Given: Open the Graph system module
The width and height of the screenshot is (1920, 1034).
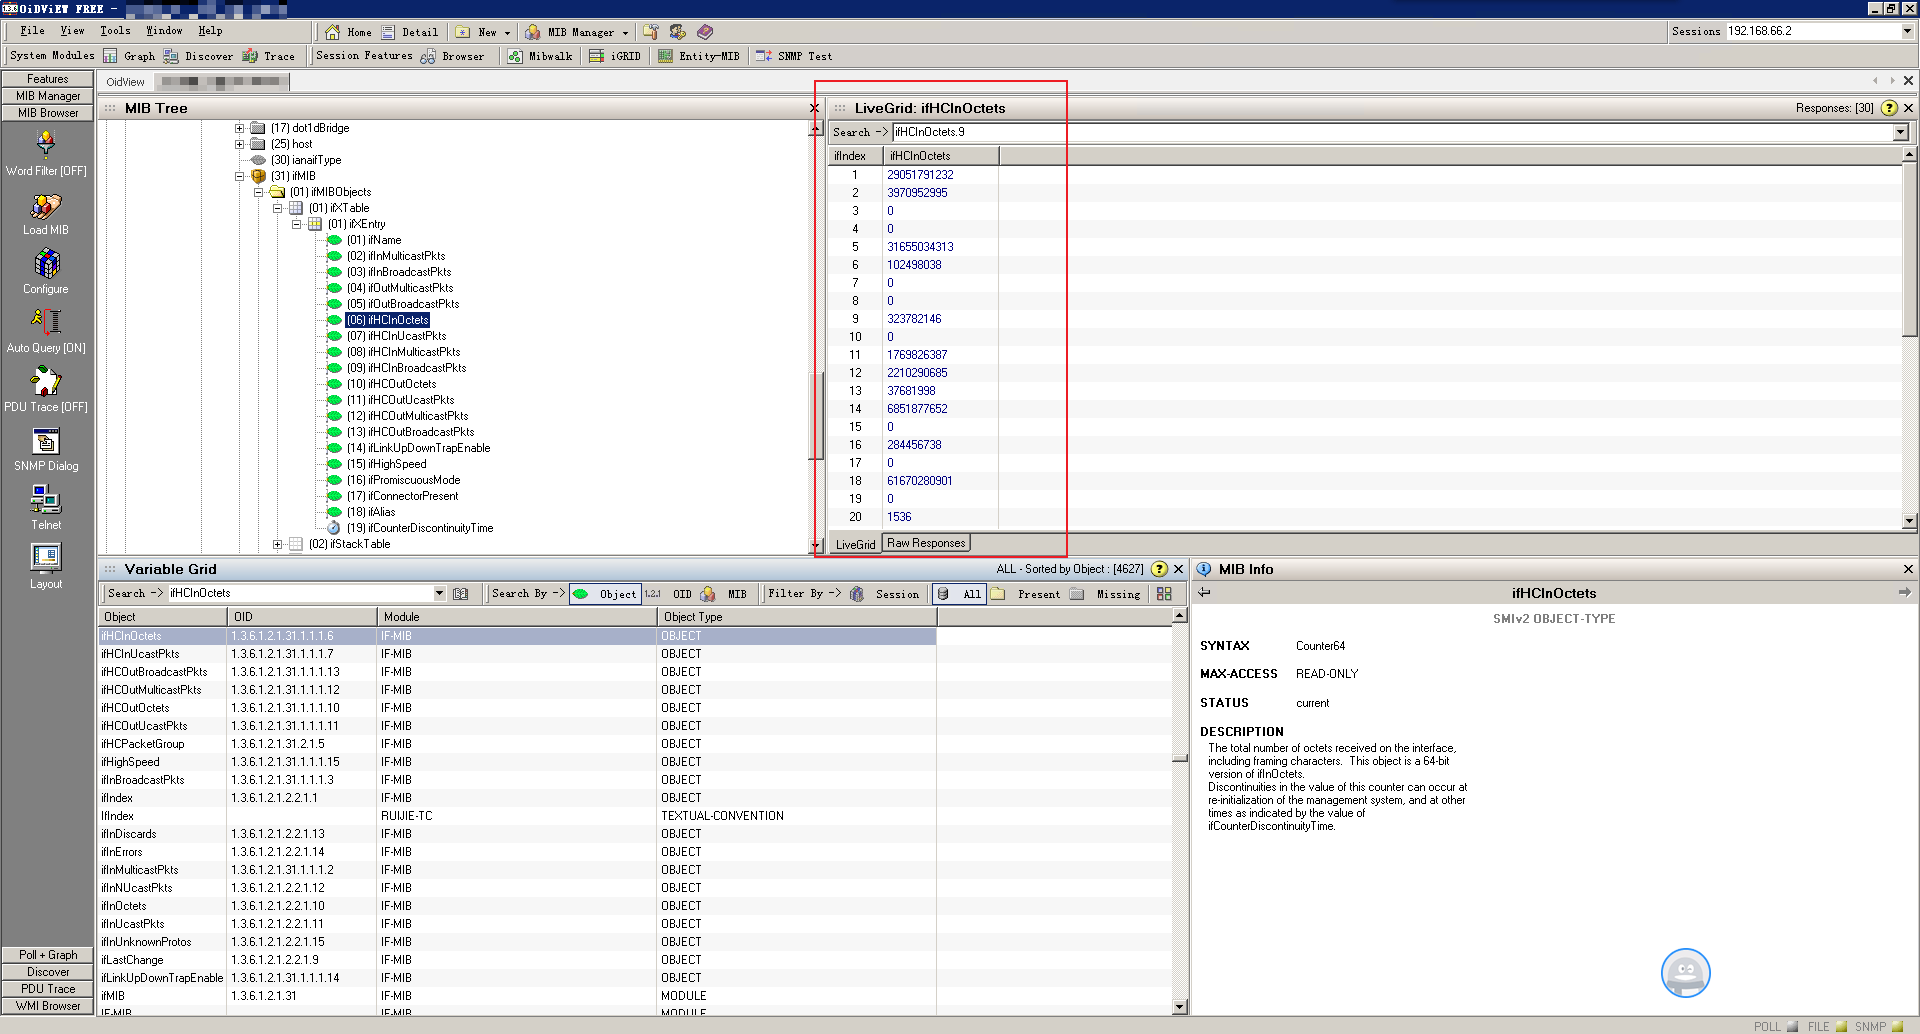Looking at the screenshot, I should click(x=129, y=56).
